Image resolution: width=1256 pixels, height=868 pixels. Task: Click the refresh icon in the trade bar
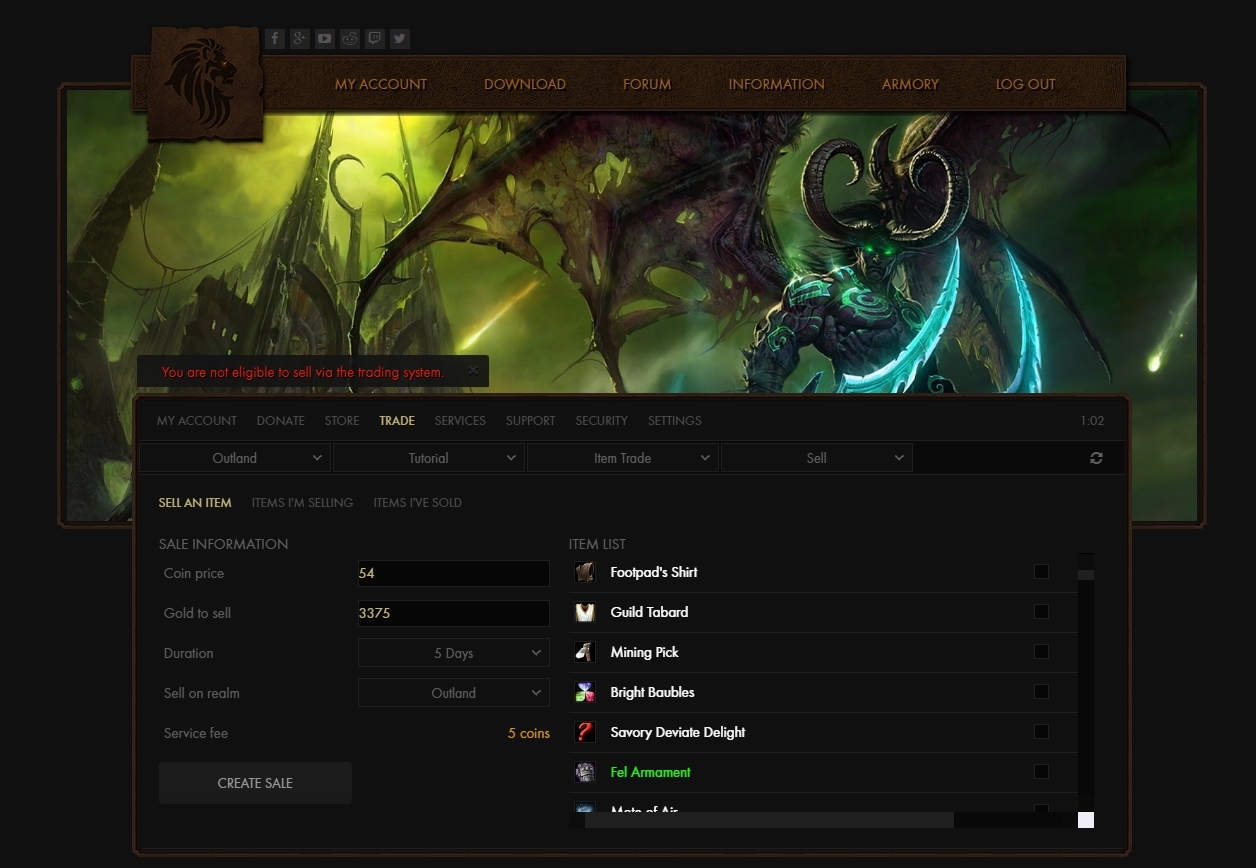point(1096,458)
